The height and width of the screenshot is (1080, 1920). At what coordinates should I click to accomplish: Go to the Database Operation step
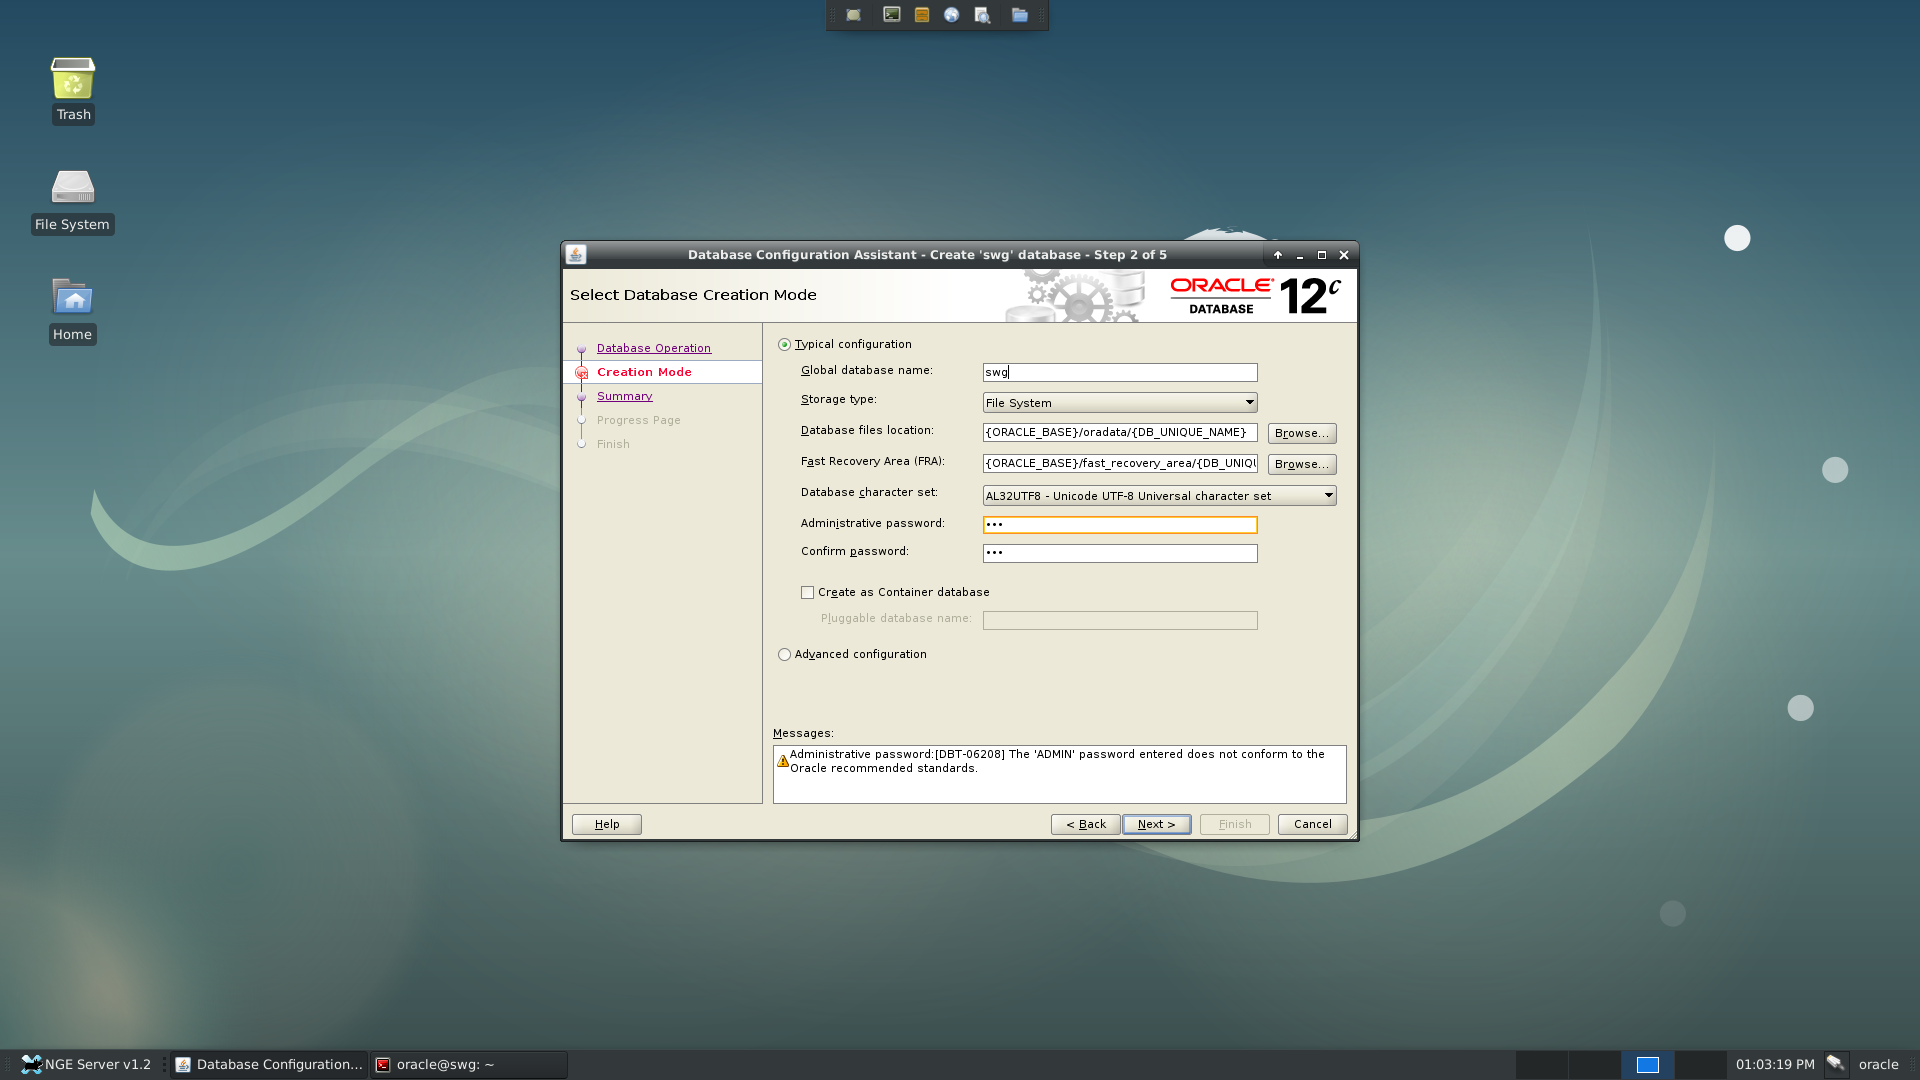click(x=654, y=348)
